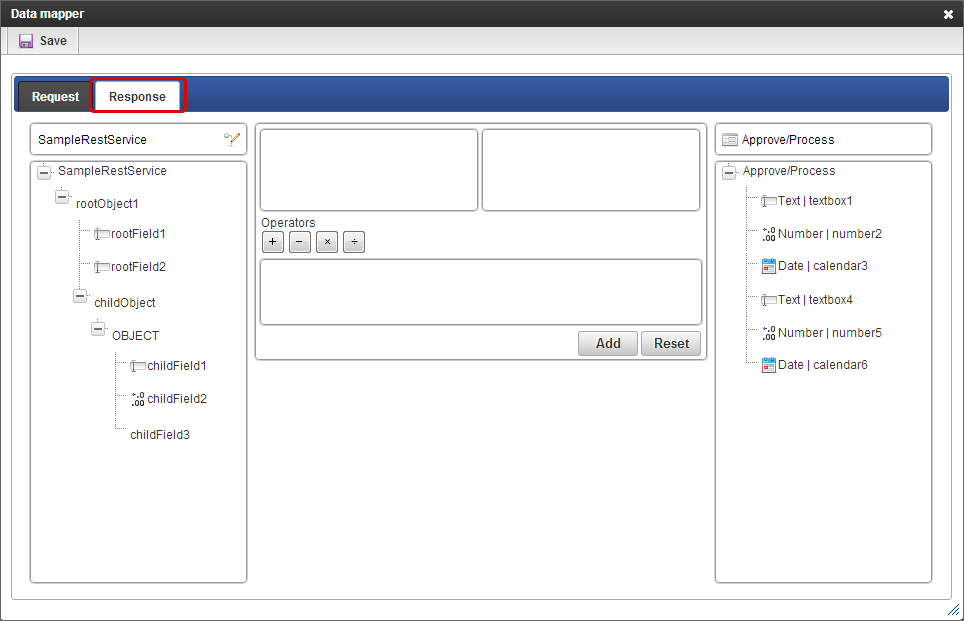964x621 pixels.
Task: Click the multiply operator button
Action: [327, 242]
